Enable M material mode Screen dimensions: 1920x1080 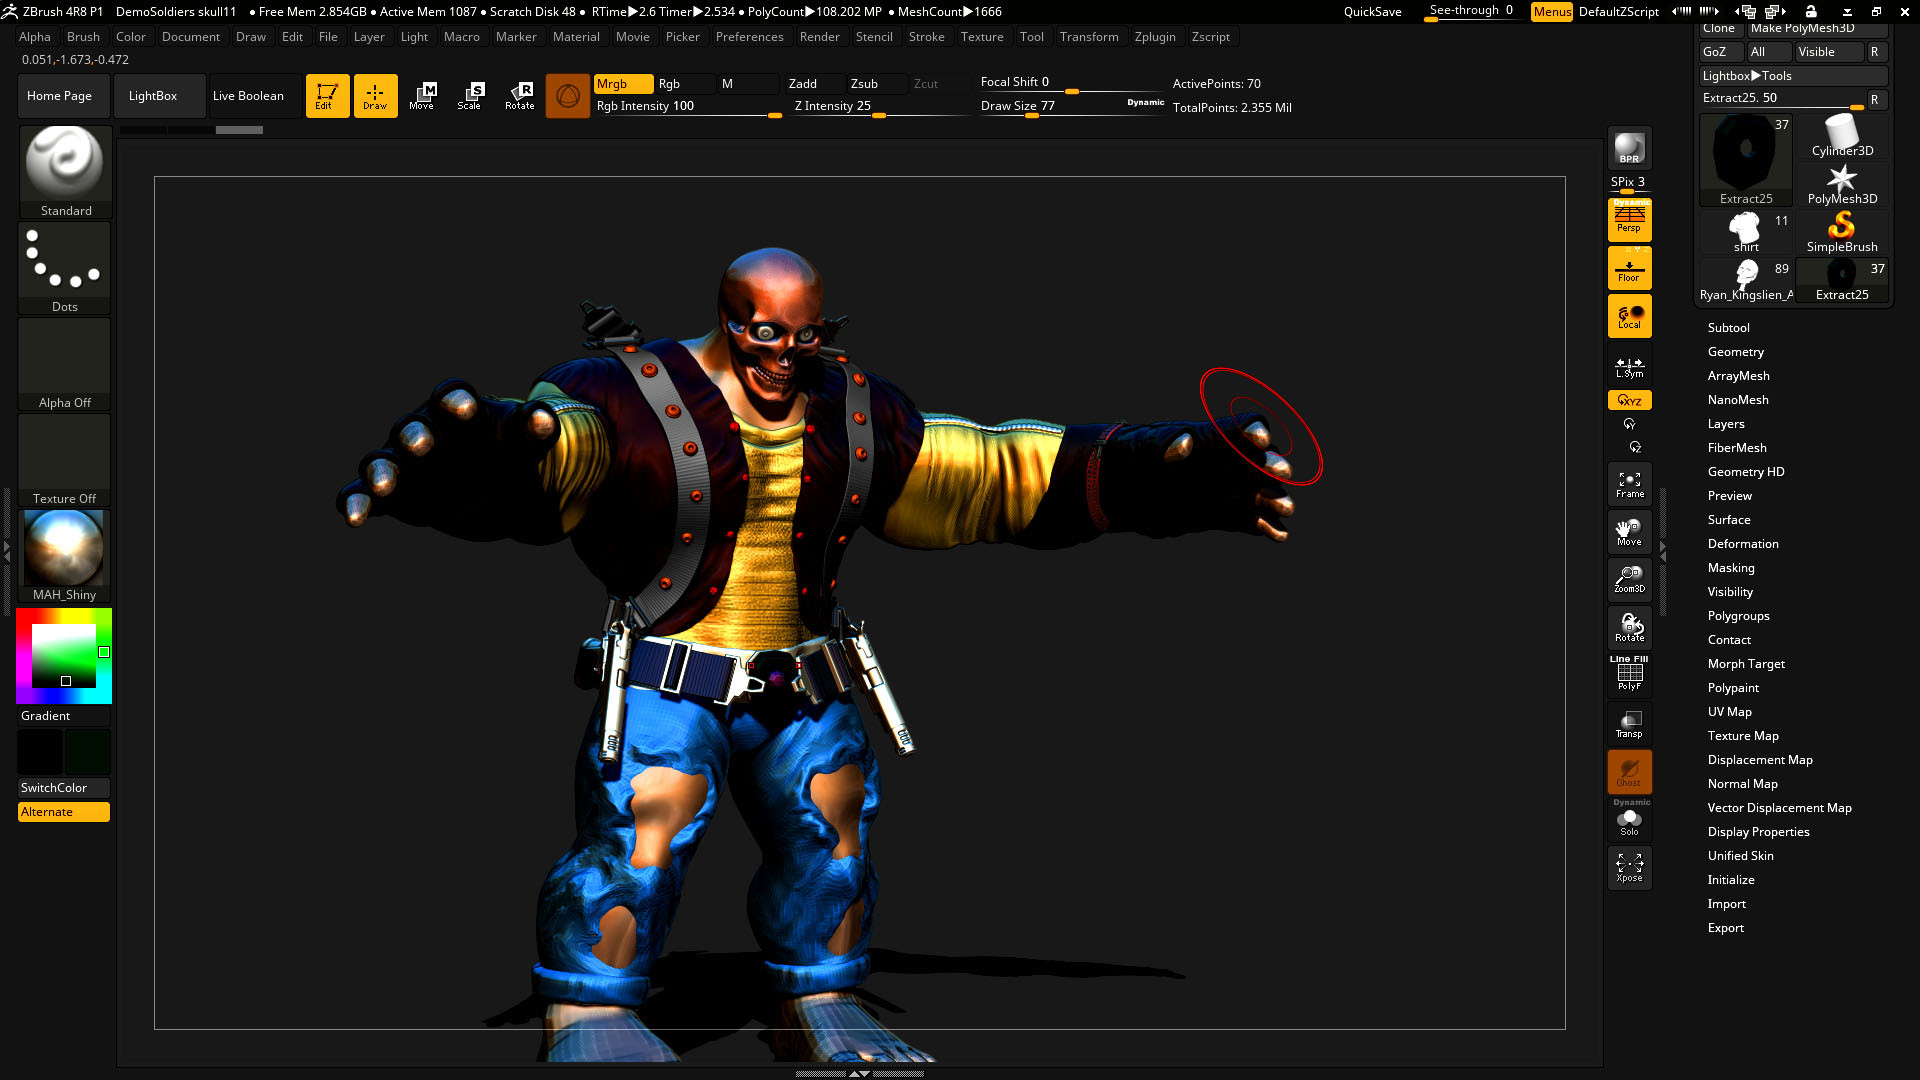747,84
